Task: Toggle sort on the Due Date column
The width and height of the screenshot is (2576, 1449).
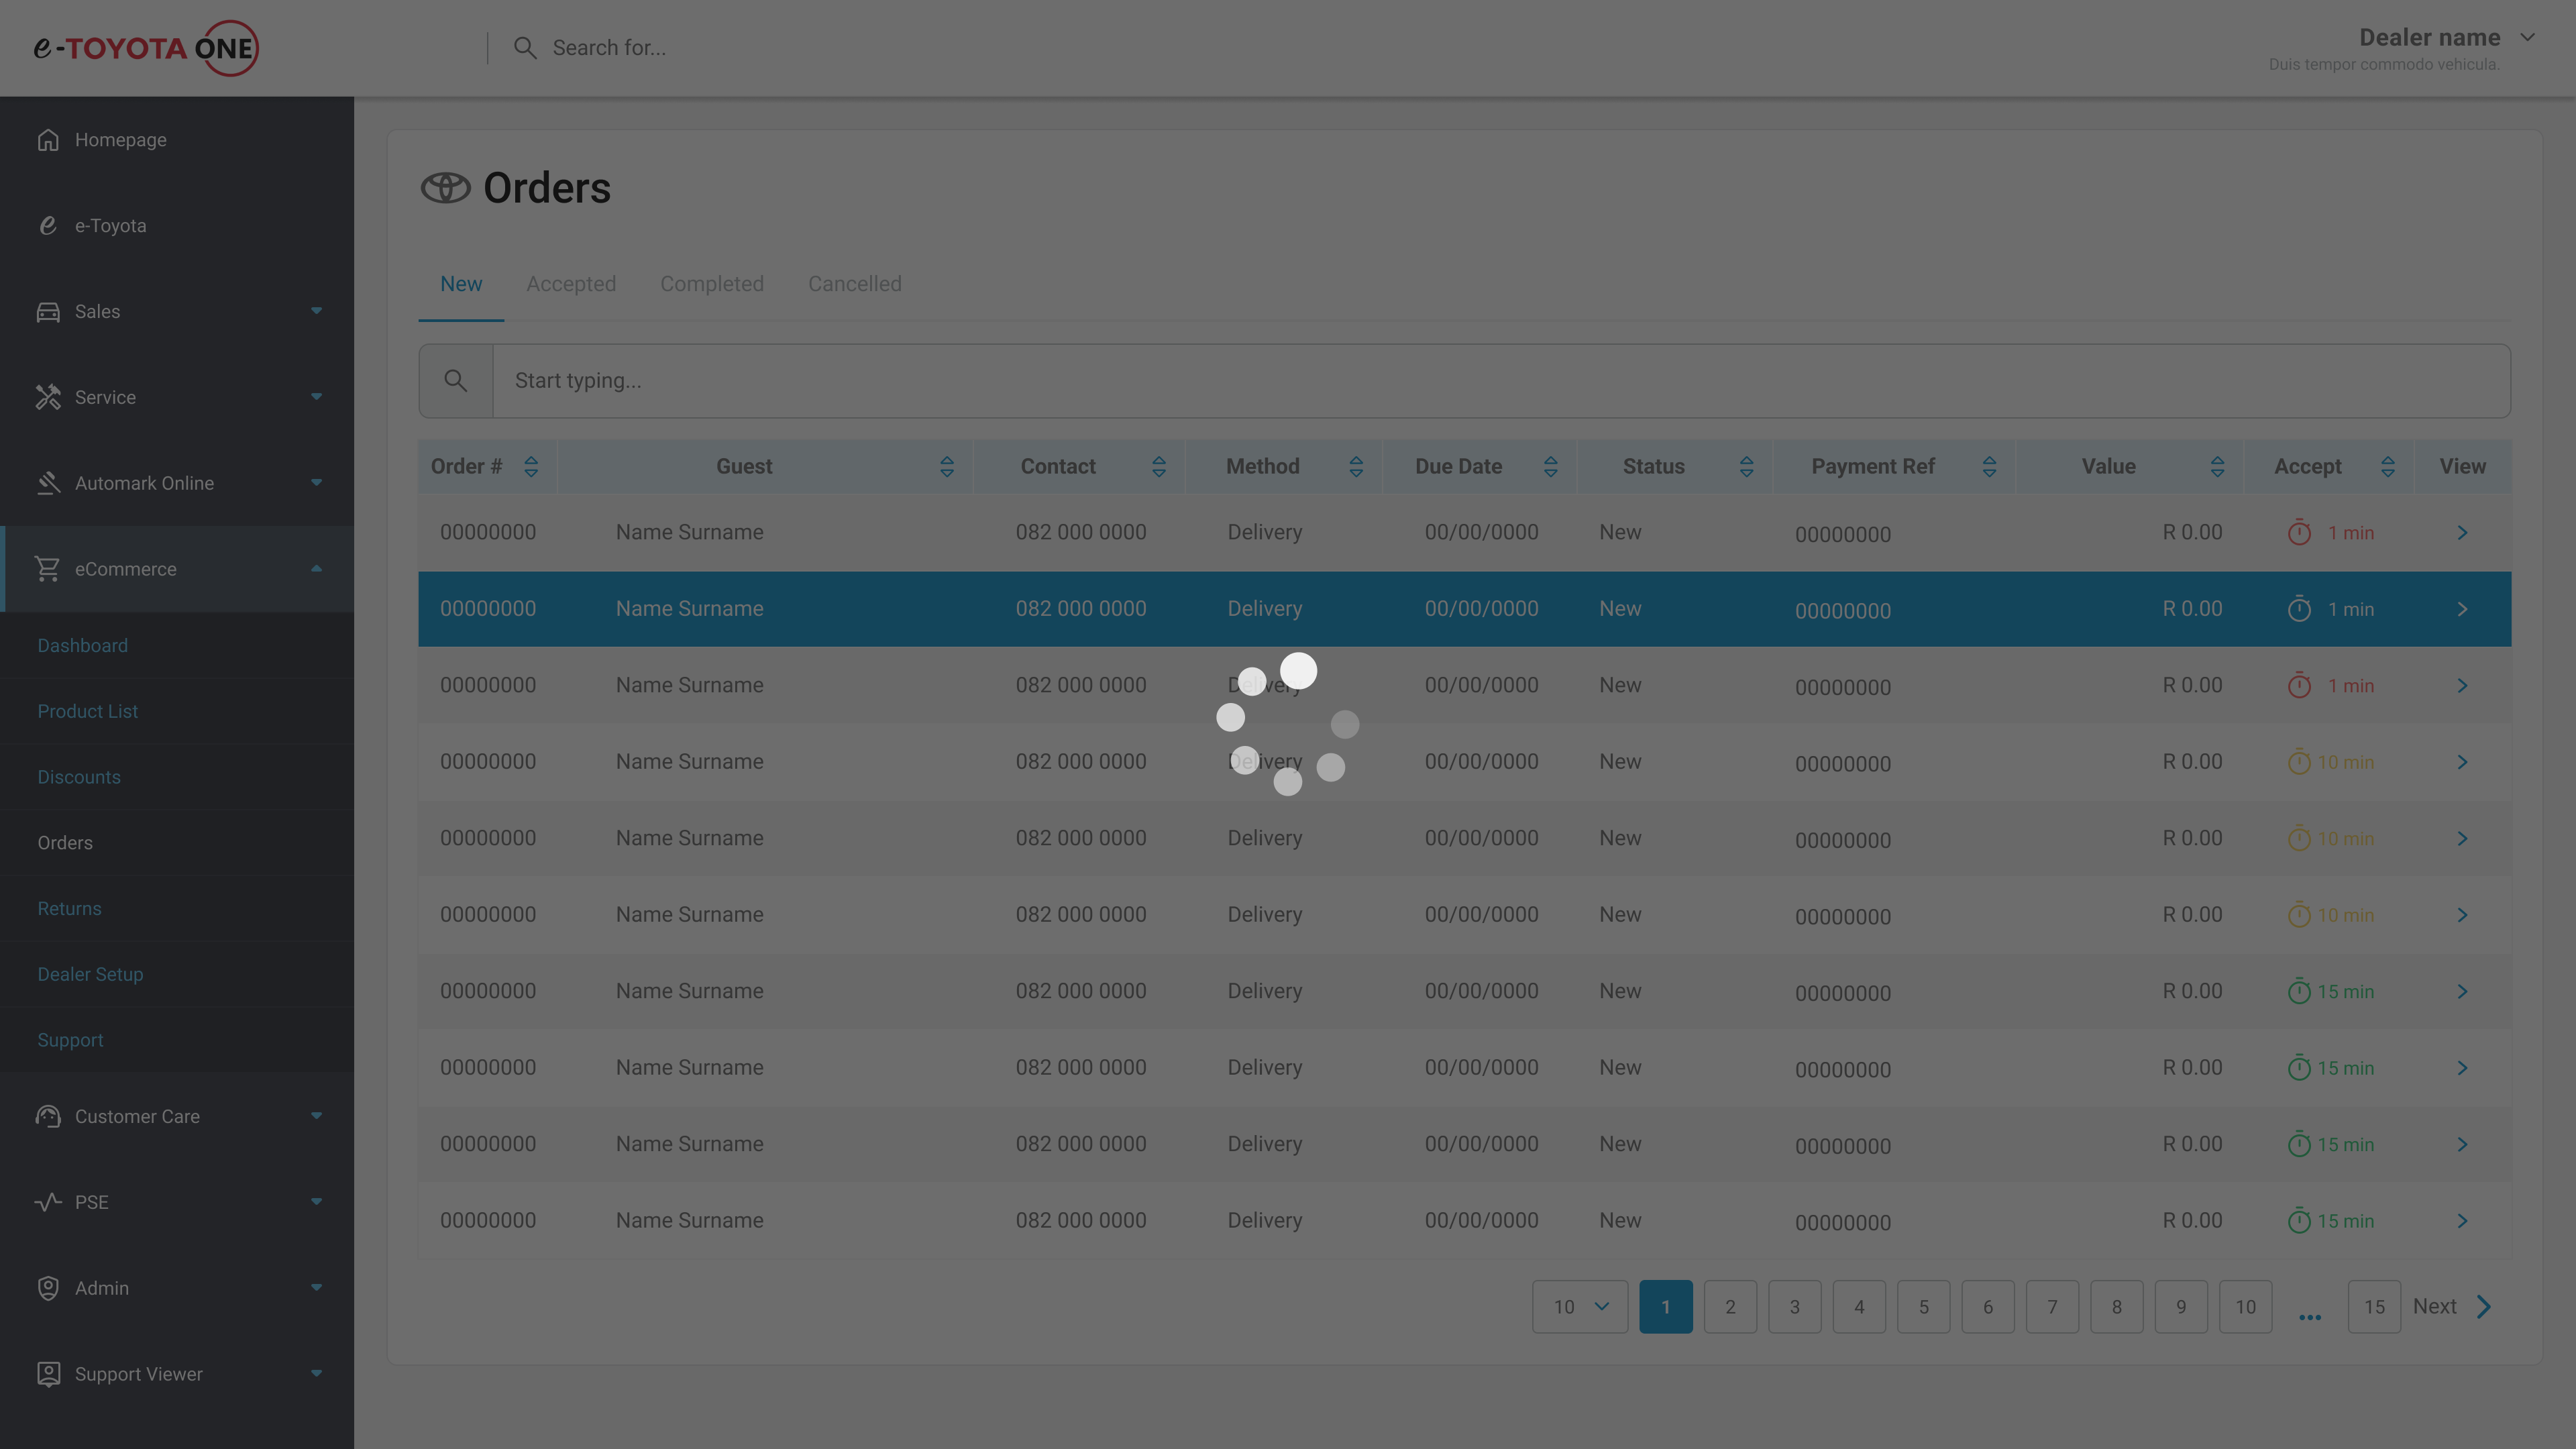Action: 1550,467
